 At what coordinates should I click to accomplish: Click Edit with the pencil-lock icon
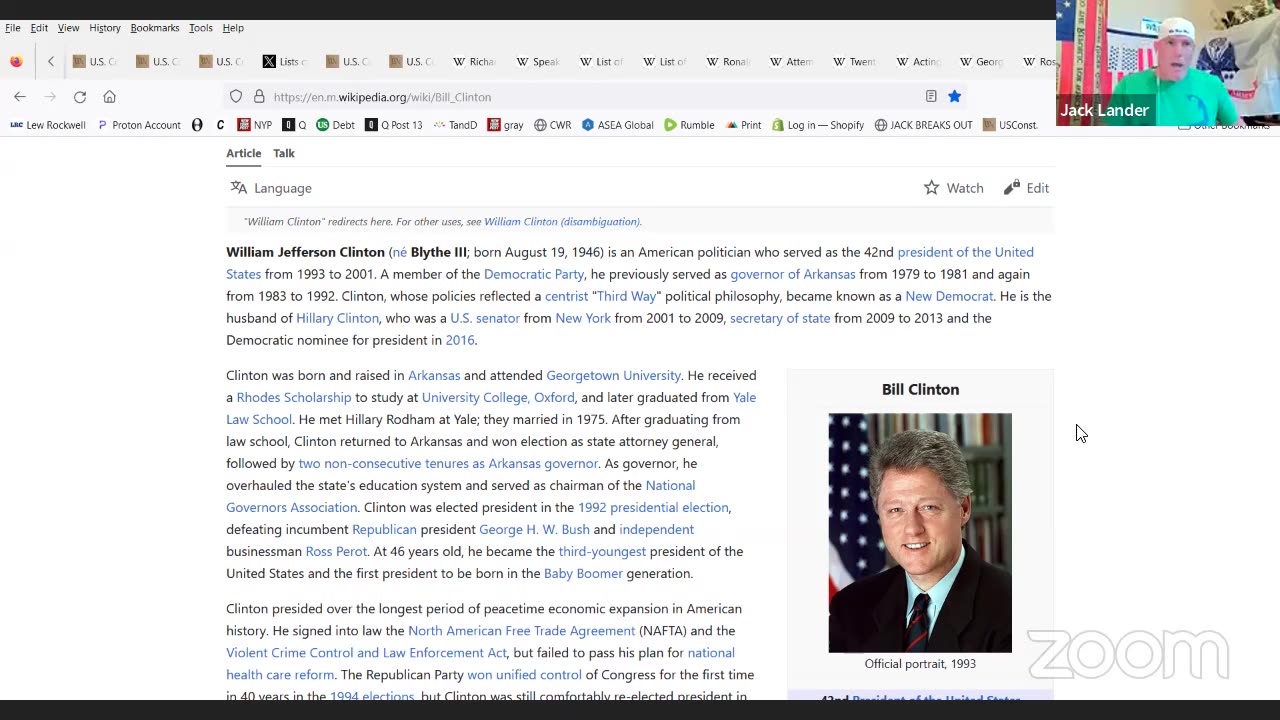(x=1027, y=188)
